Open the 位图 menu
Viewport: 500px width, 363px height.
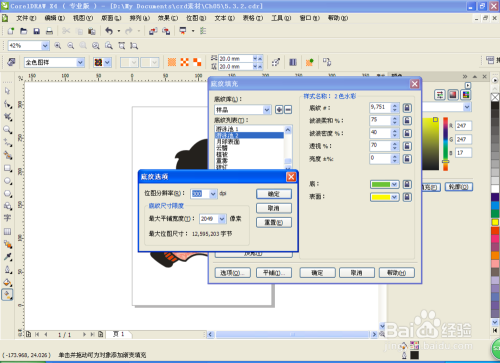196,18
